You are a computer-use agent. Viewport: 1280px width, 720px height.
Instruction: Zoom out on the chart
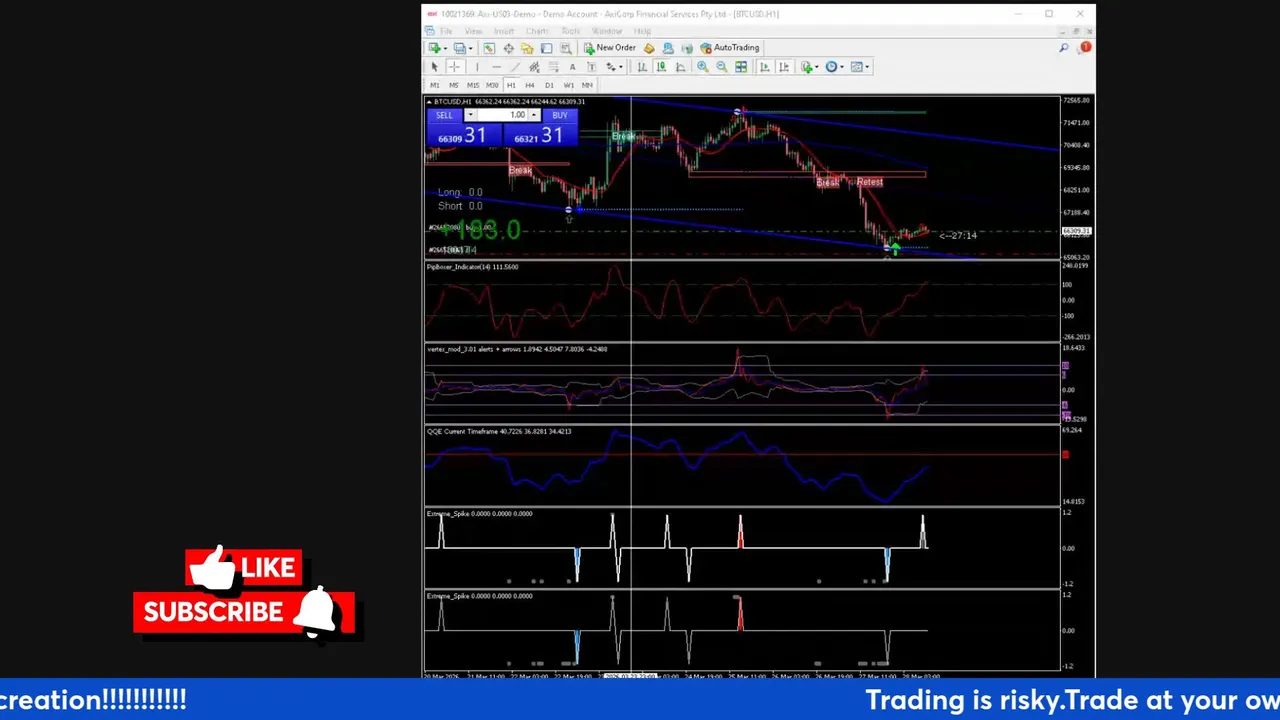pos(721,67)
